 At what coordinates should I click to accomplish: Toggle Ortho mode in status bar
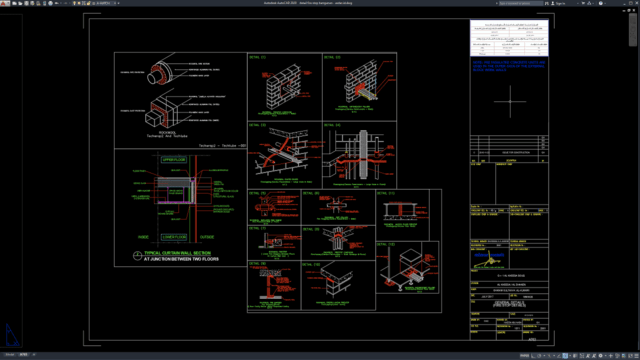click(532, 356)
